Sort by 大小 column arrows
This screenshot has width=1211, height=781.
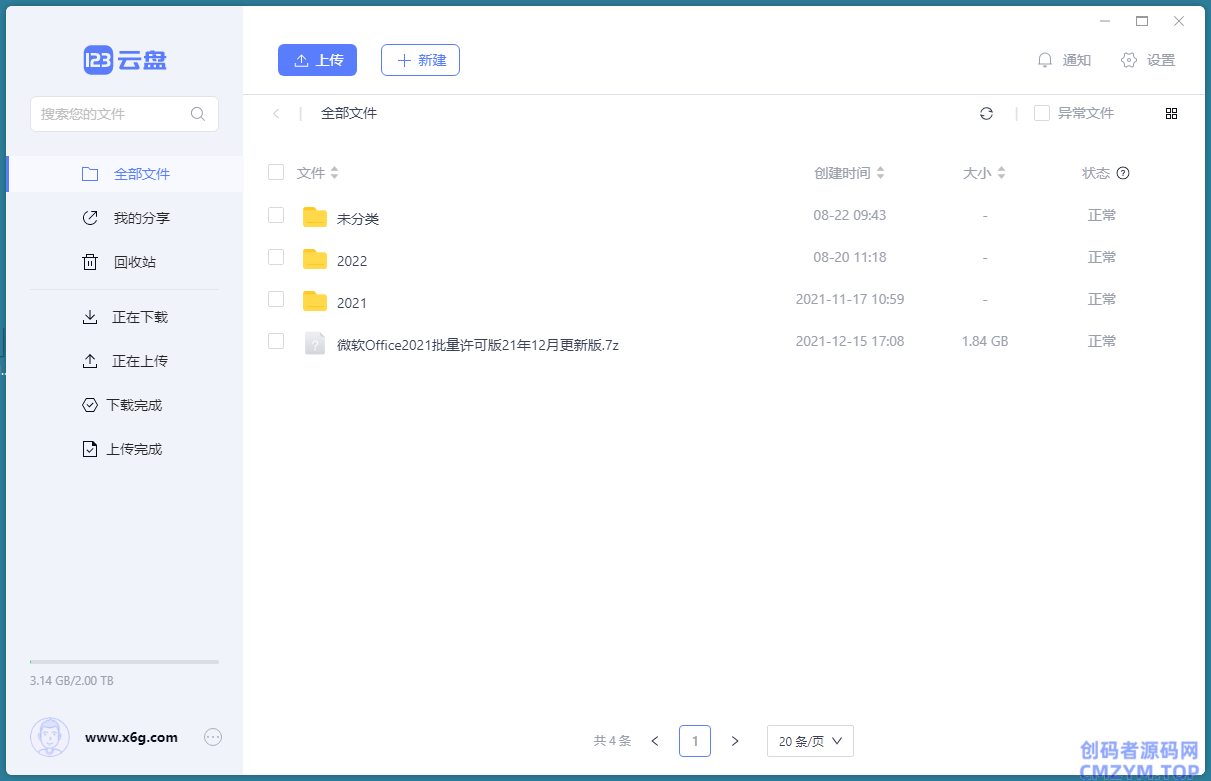tap(1001, 173)
